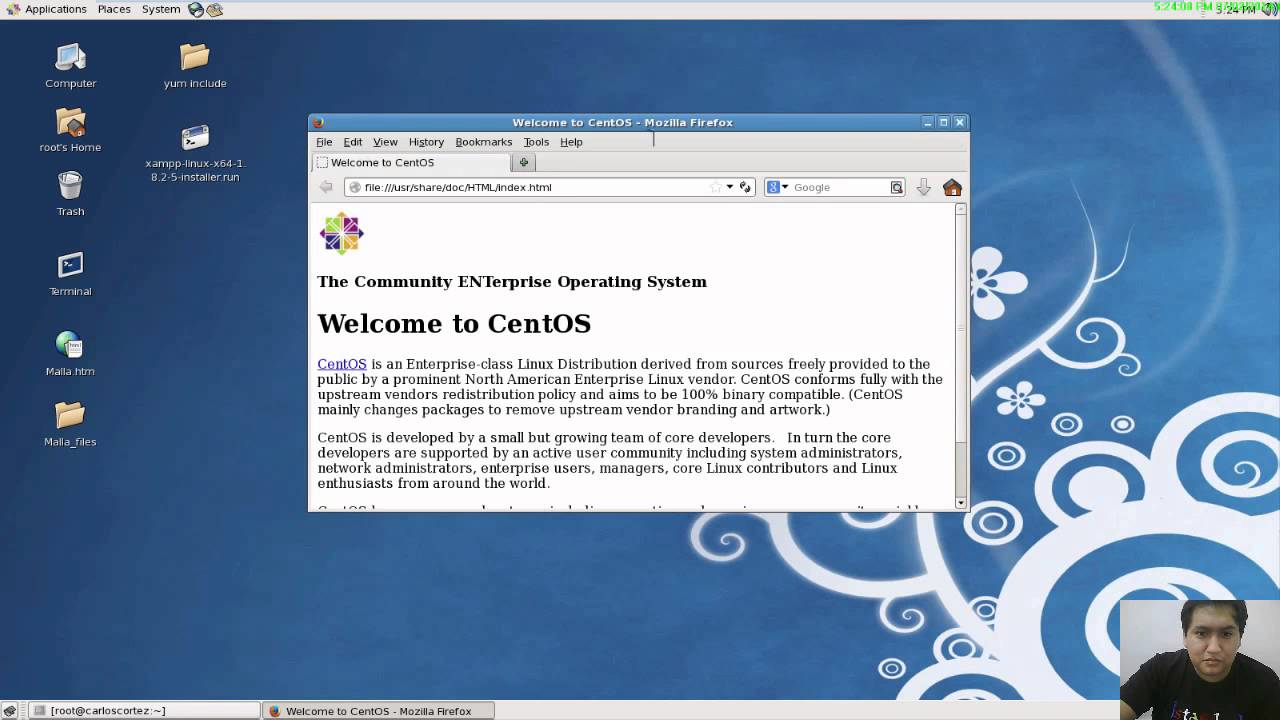The height and width of the screenshot is (720, 1280).
Task: Open the Places menu
Action: point(114,9)
